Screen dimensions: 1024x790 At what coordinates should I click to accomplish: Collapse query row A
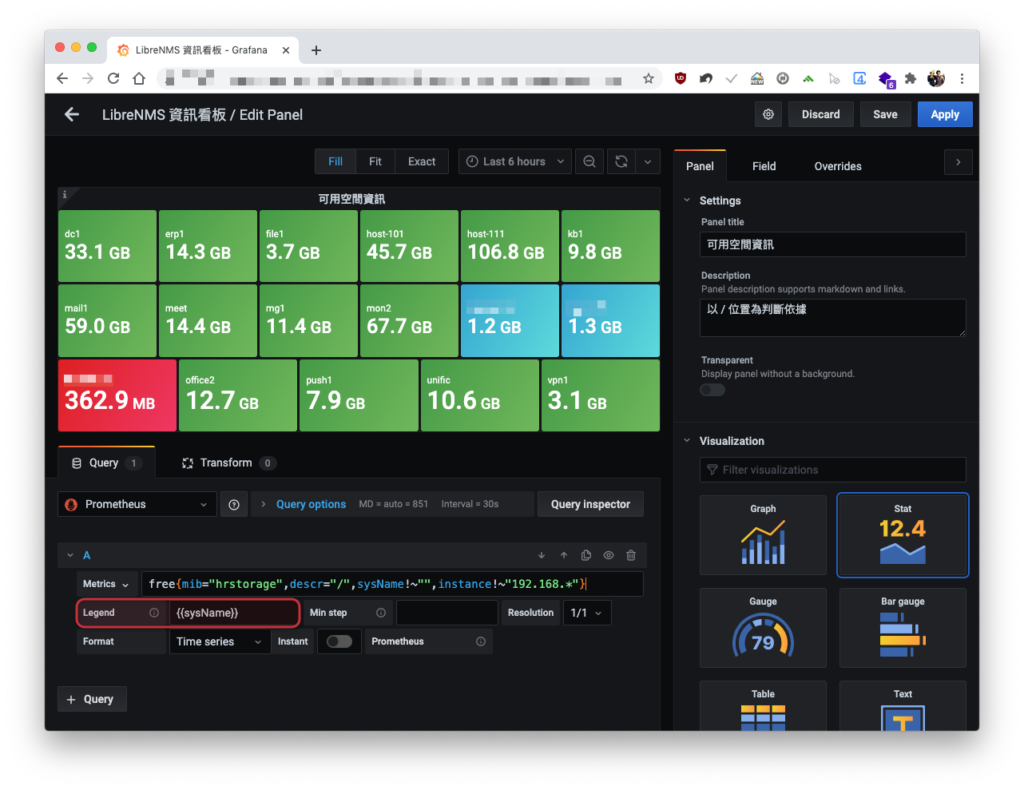[70, 555]
